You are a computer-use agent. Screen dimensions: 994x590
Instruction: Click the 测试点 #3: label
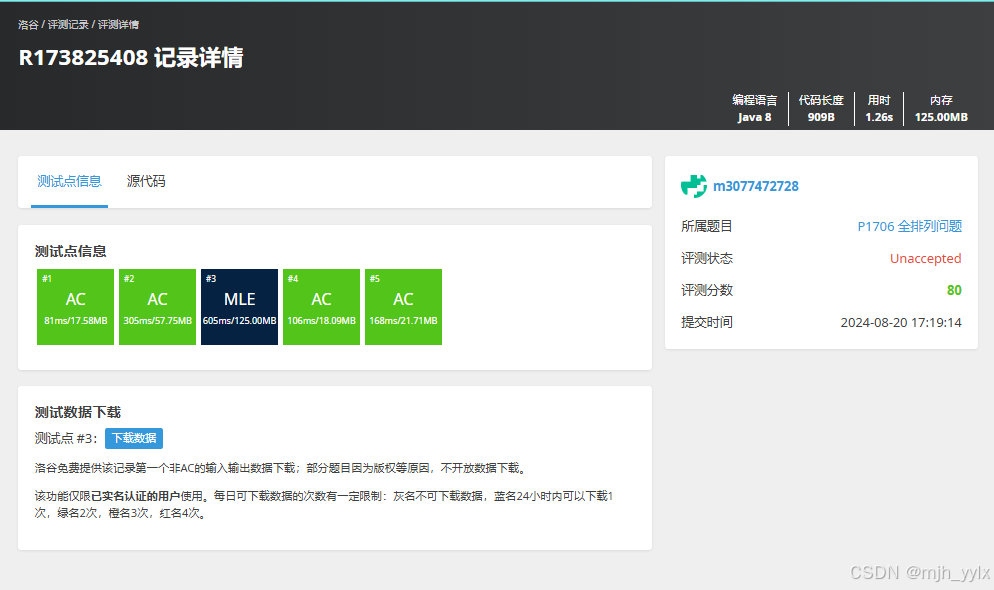click(66, 439)
